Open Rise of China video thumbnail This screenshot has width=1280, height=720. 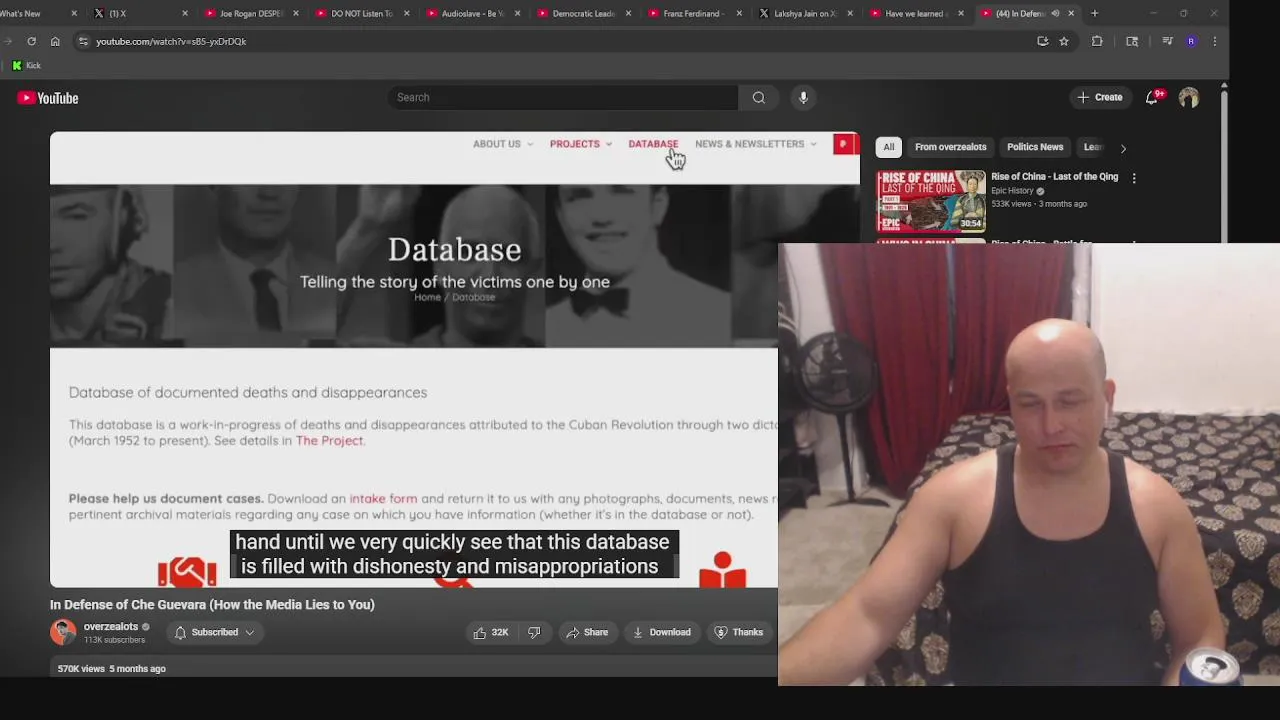point(931,201)
